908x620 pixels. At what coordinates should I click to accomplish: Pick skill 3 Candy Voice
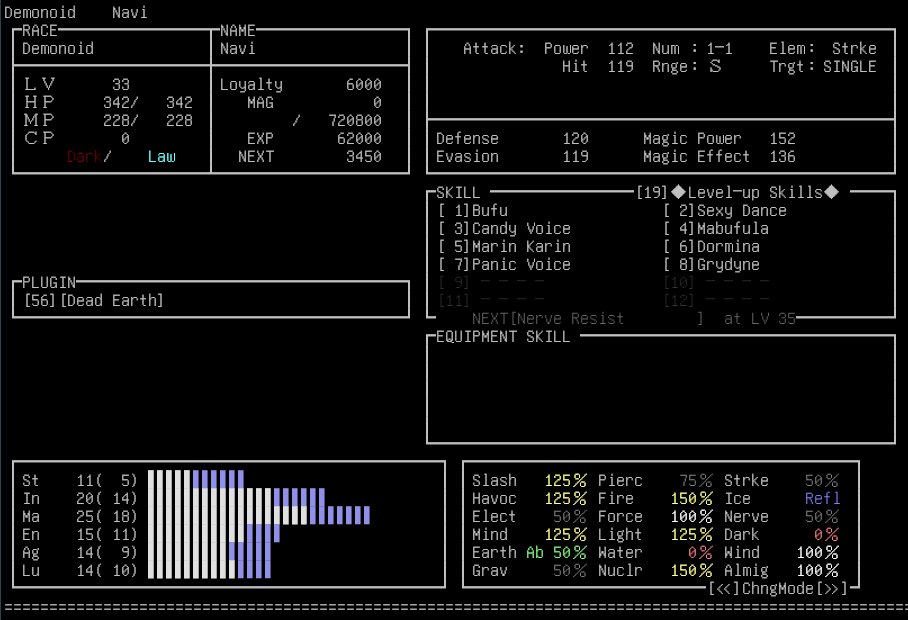click(504, 228)
